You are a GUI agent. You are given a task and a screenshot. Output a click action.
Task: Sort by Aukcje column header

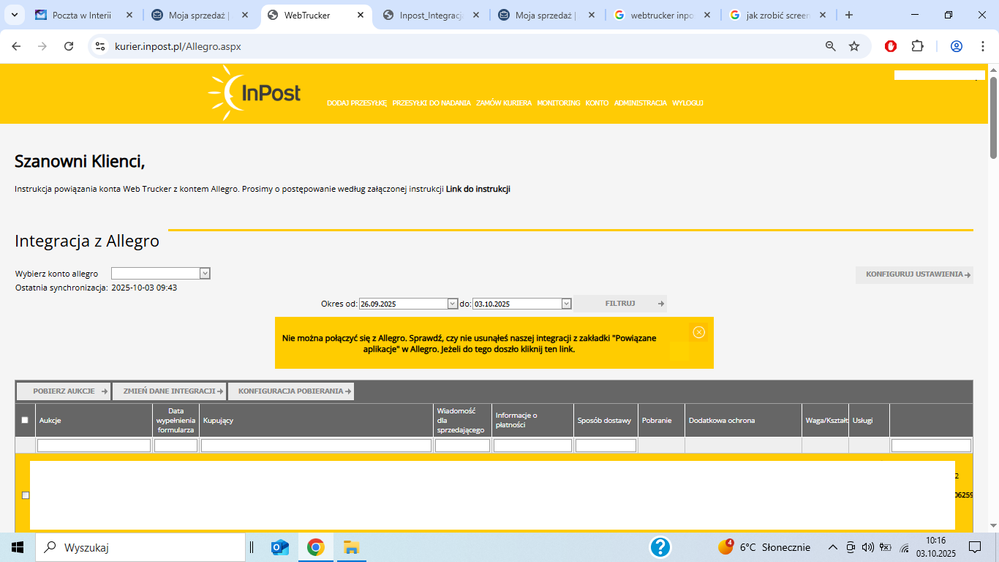click(x=50, y=421)
